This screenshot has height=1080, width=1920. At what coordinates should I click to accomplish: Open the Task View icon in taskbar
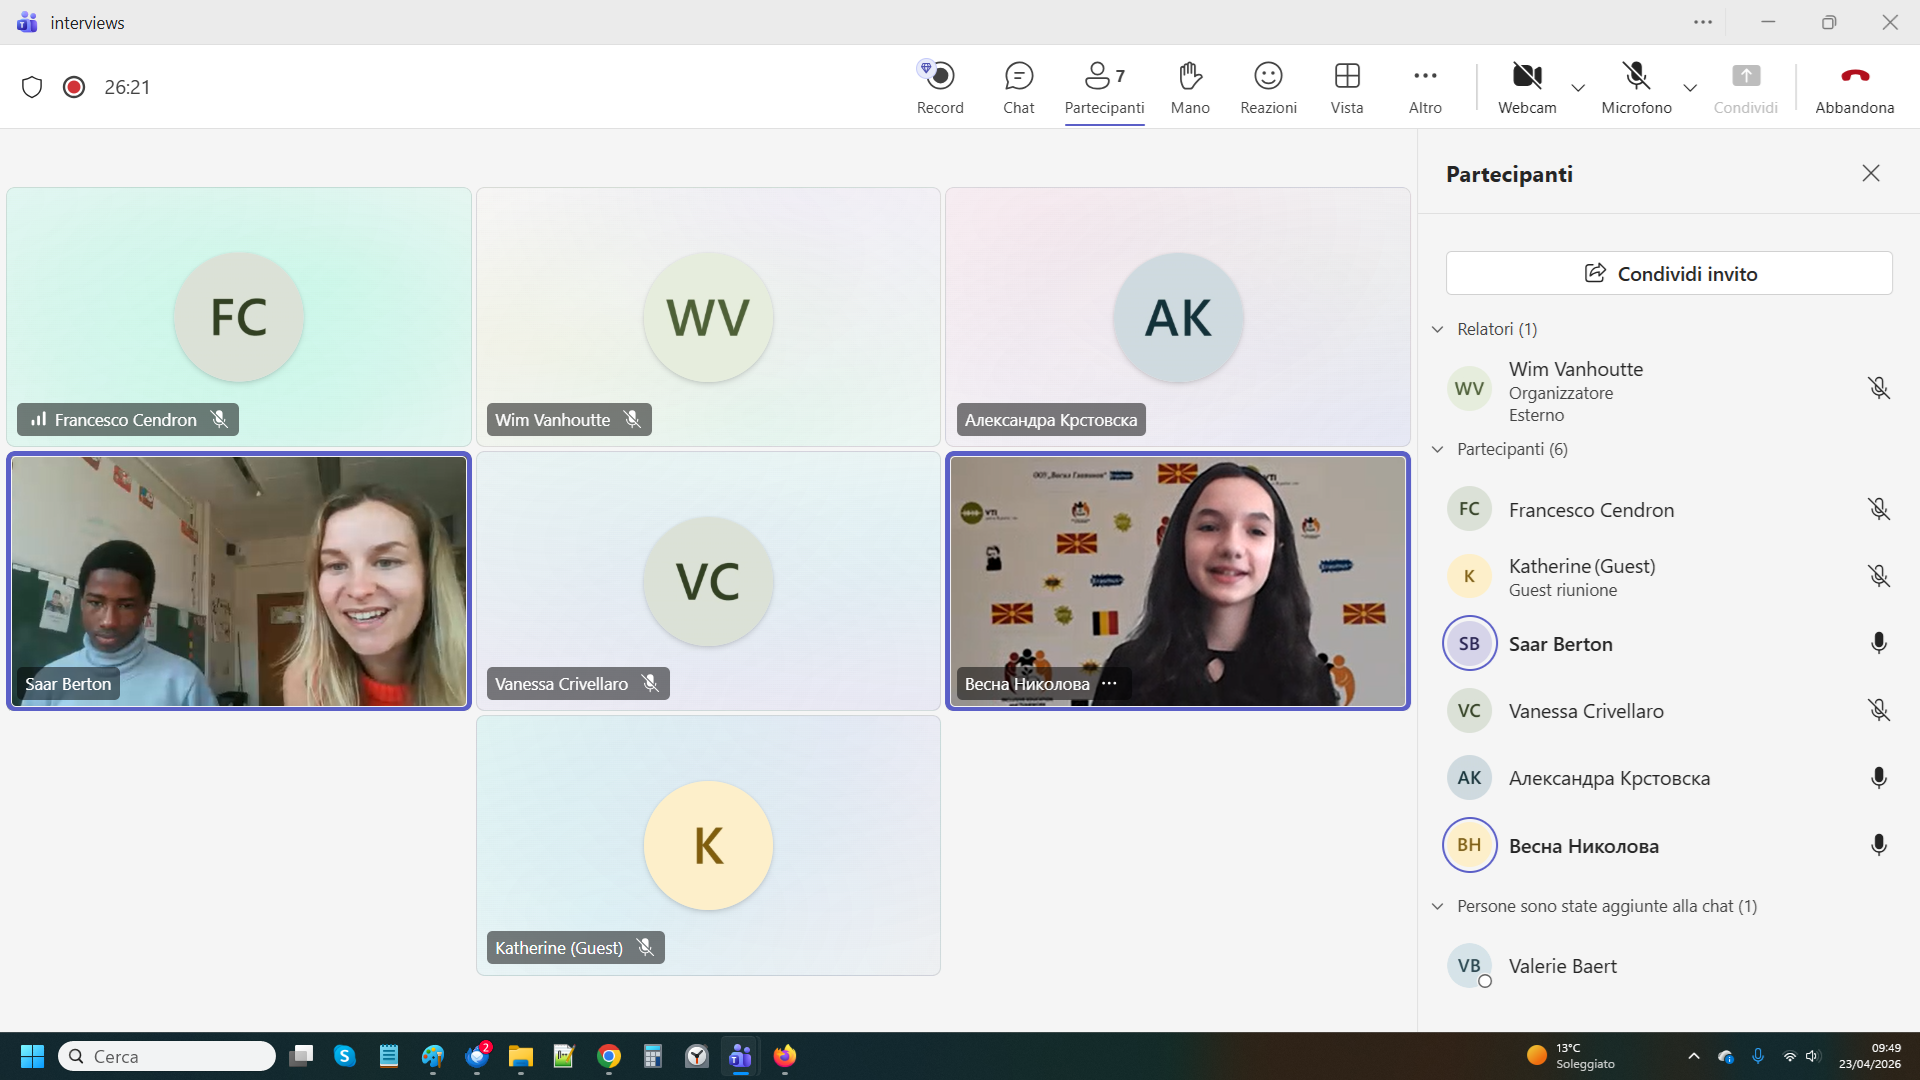[301, 1056]
